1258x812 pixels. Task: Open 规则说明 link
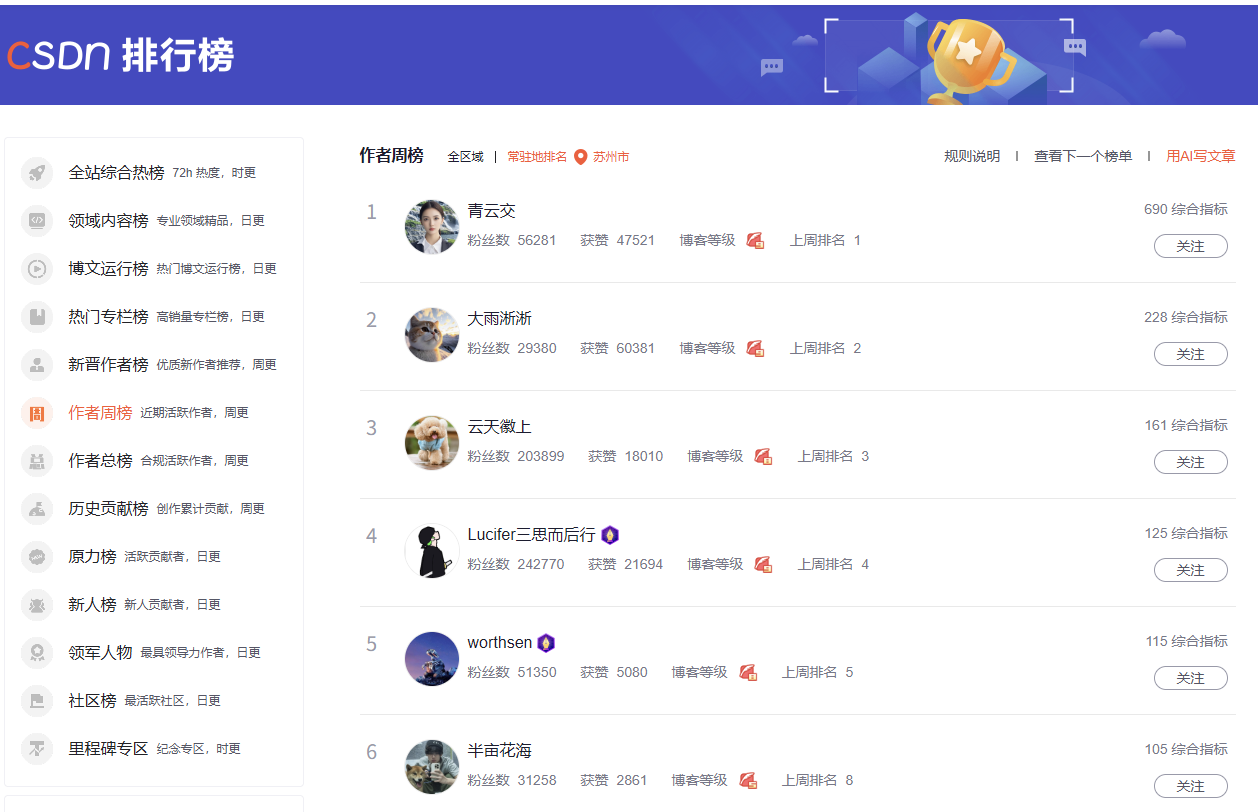tap(972, 157)
